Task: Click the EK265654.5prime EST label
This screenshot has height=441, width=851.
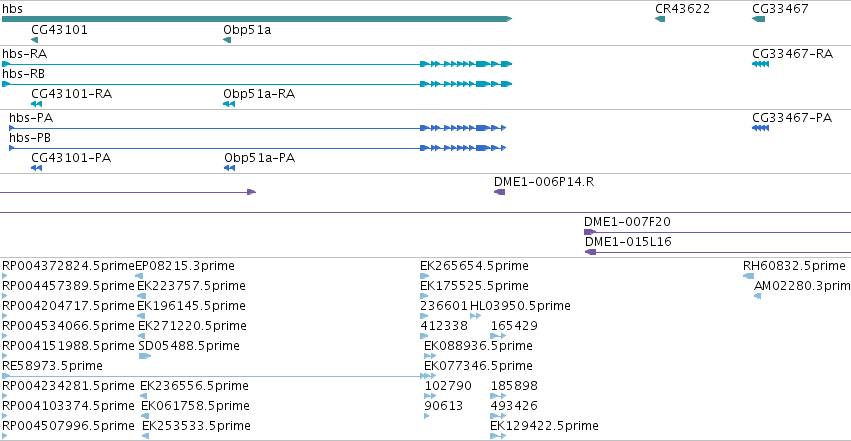Action: coord(474,266)
